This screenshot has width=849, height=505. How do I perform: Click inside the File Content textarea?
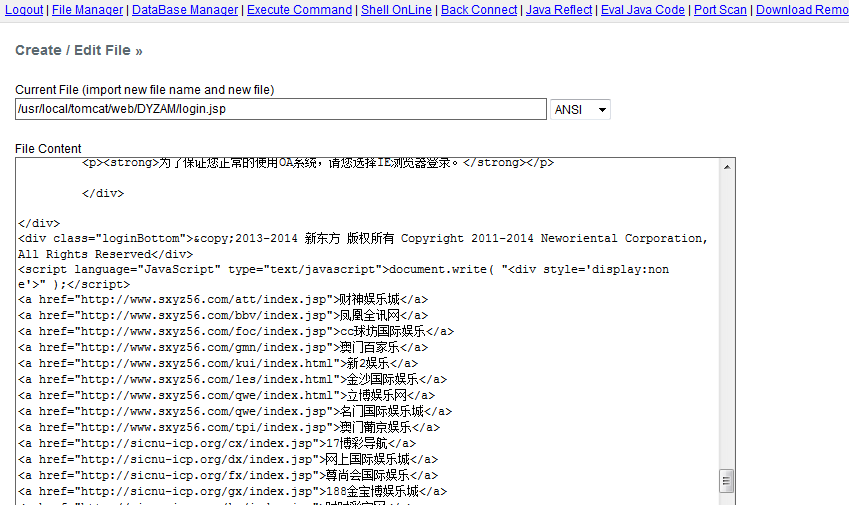click(x=367, y=331)
